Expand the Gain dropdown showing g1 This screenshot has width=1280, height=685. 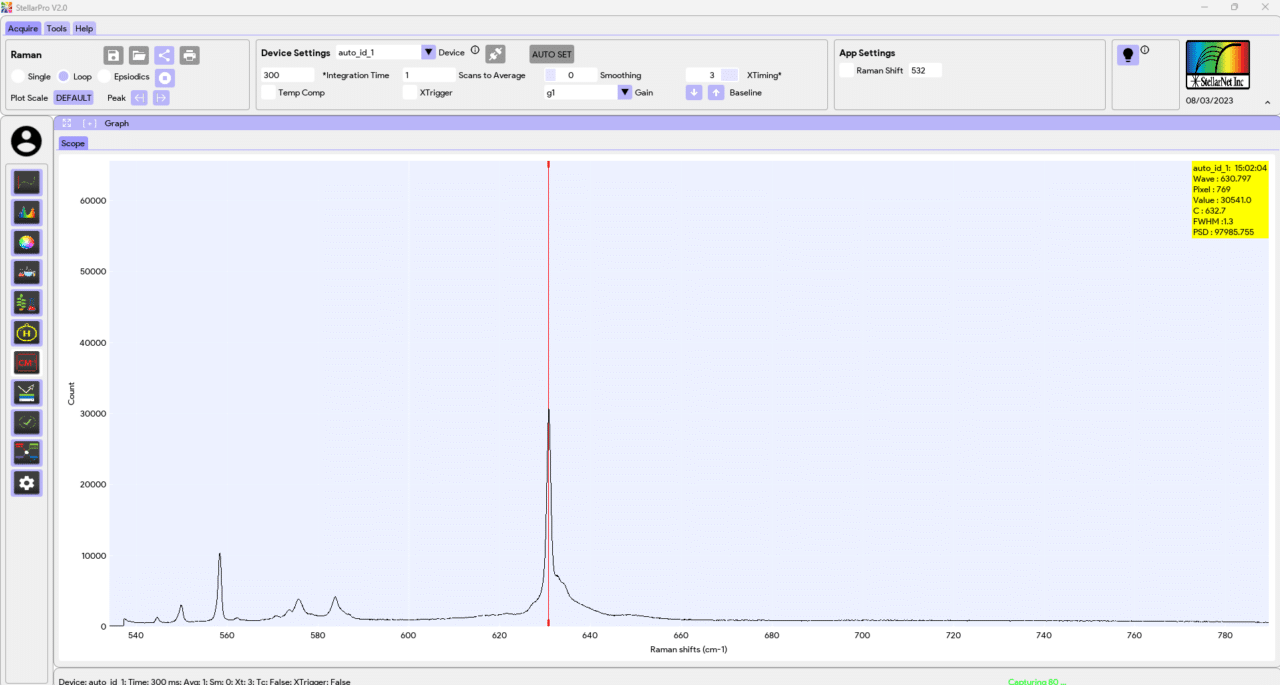[x=624, y=92]
